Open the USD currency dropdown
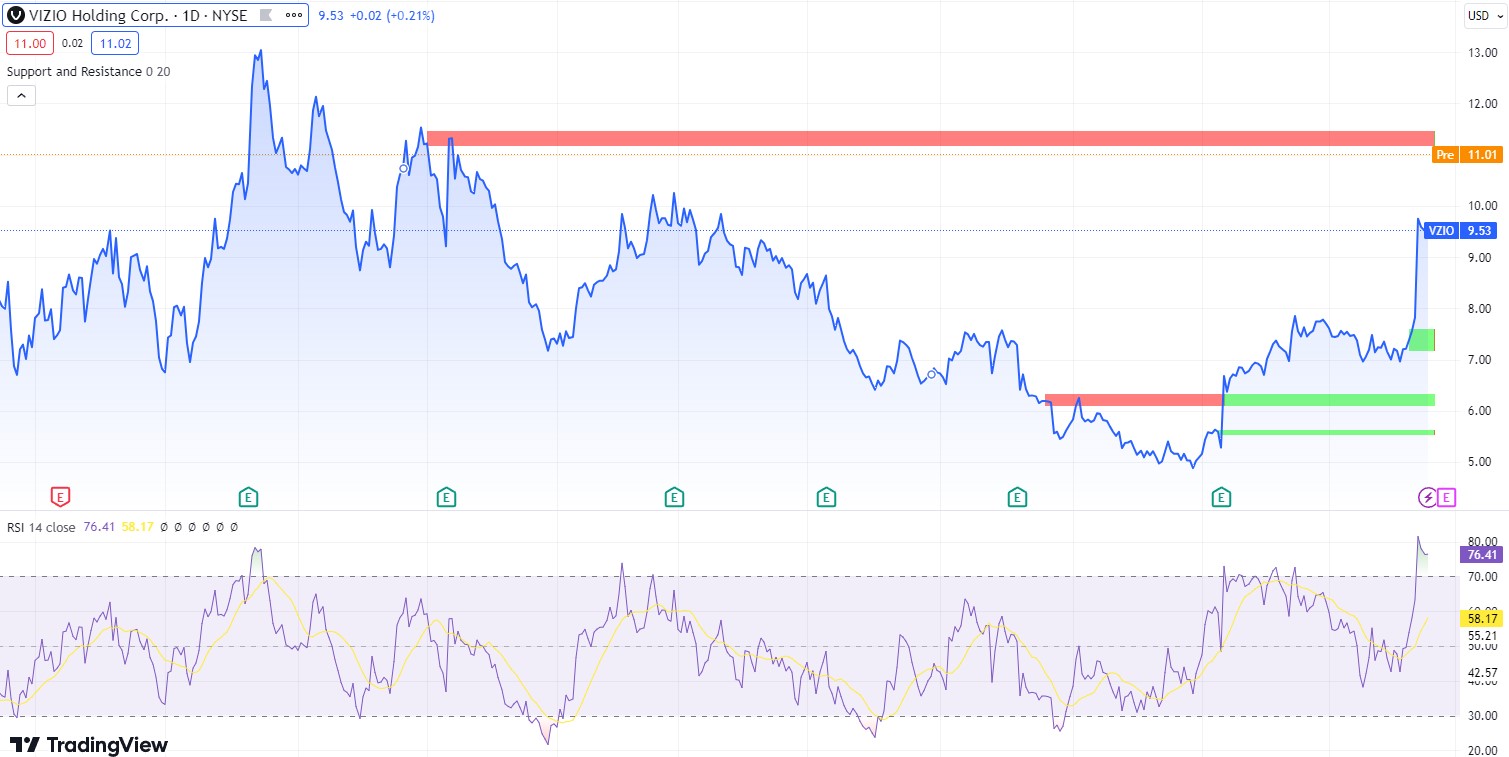This screenshot has width=1509, height=757. tap(1477, 15)
